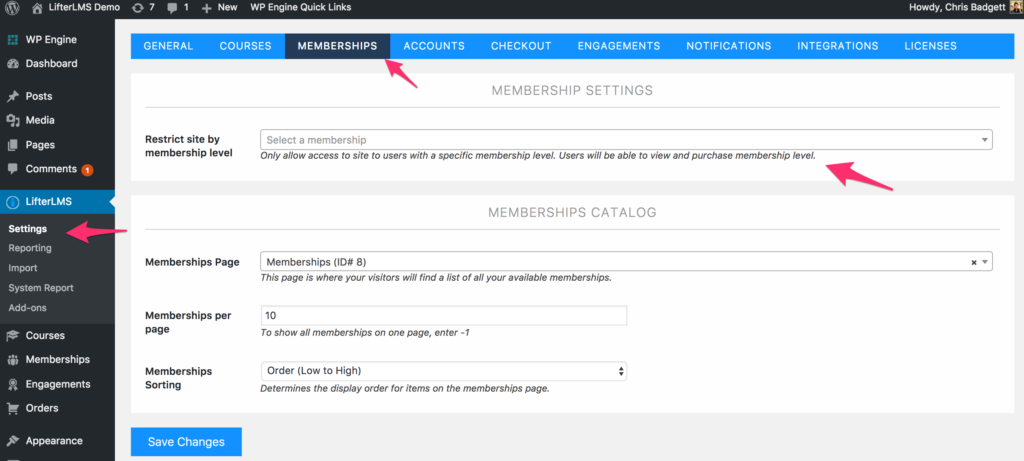The height and width of the screenshot is (461, 1024).
Task: Click the Appearance paintbrush icon
Action: point(12,441)
